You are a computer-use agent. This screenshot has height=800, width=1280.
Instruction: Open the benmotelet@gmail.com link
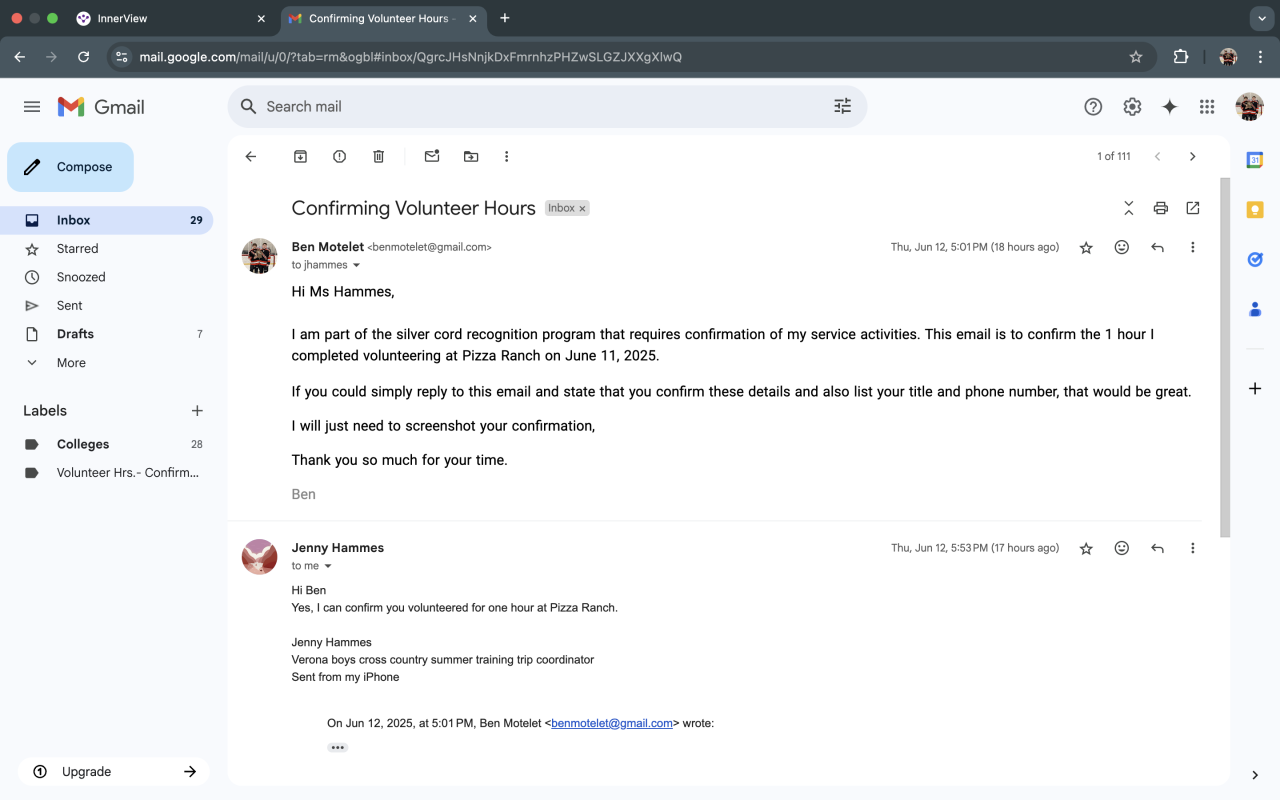[x=611, y=723]
